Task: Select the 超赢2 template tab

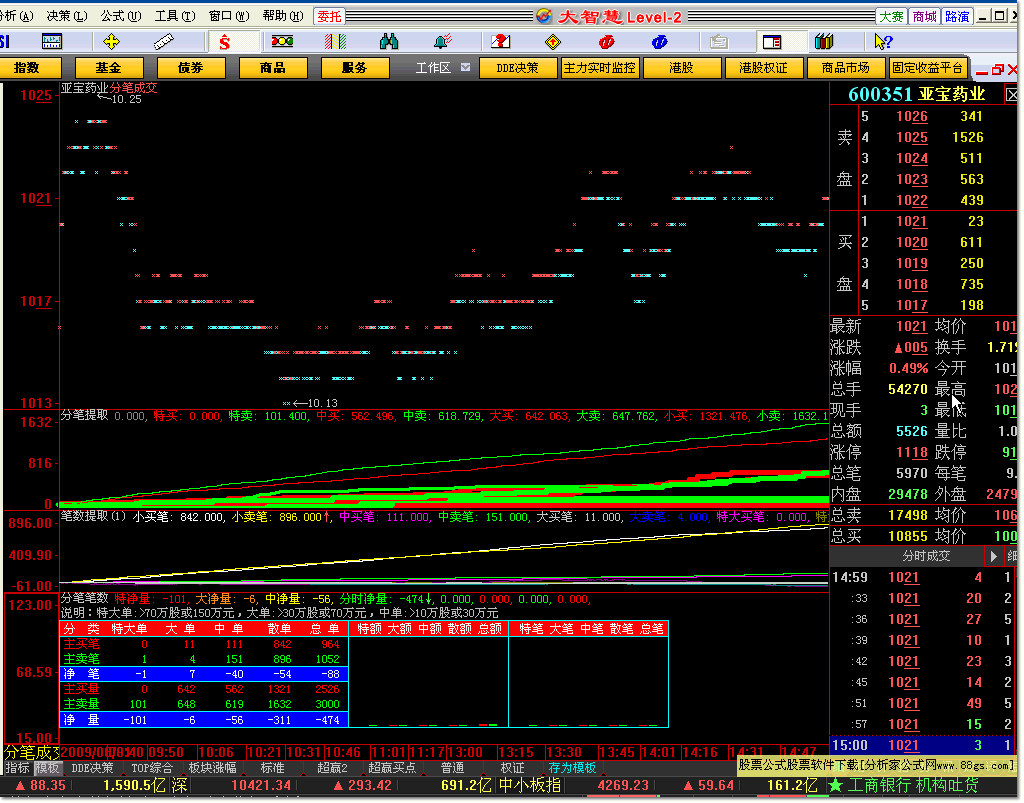Action: click(332, 768)
